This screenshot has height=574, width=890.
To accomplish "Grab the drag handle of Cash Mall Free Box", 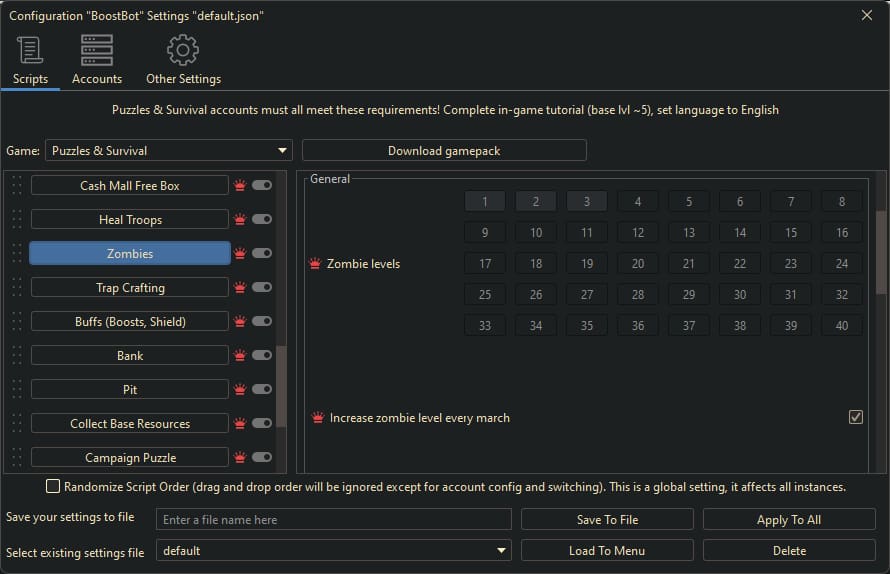I will click(x=17, y=186).
